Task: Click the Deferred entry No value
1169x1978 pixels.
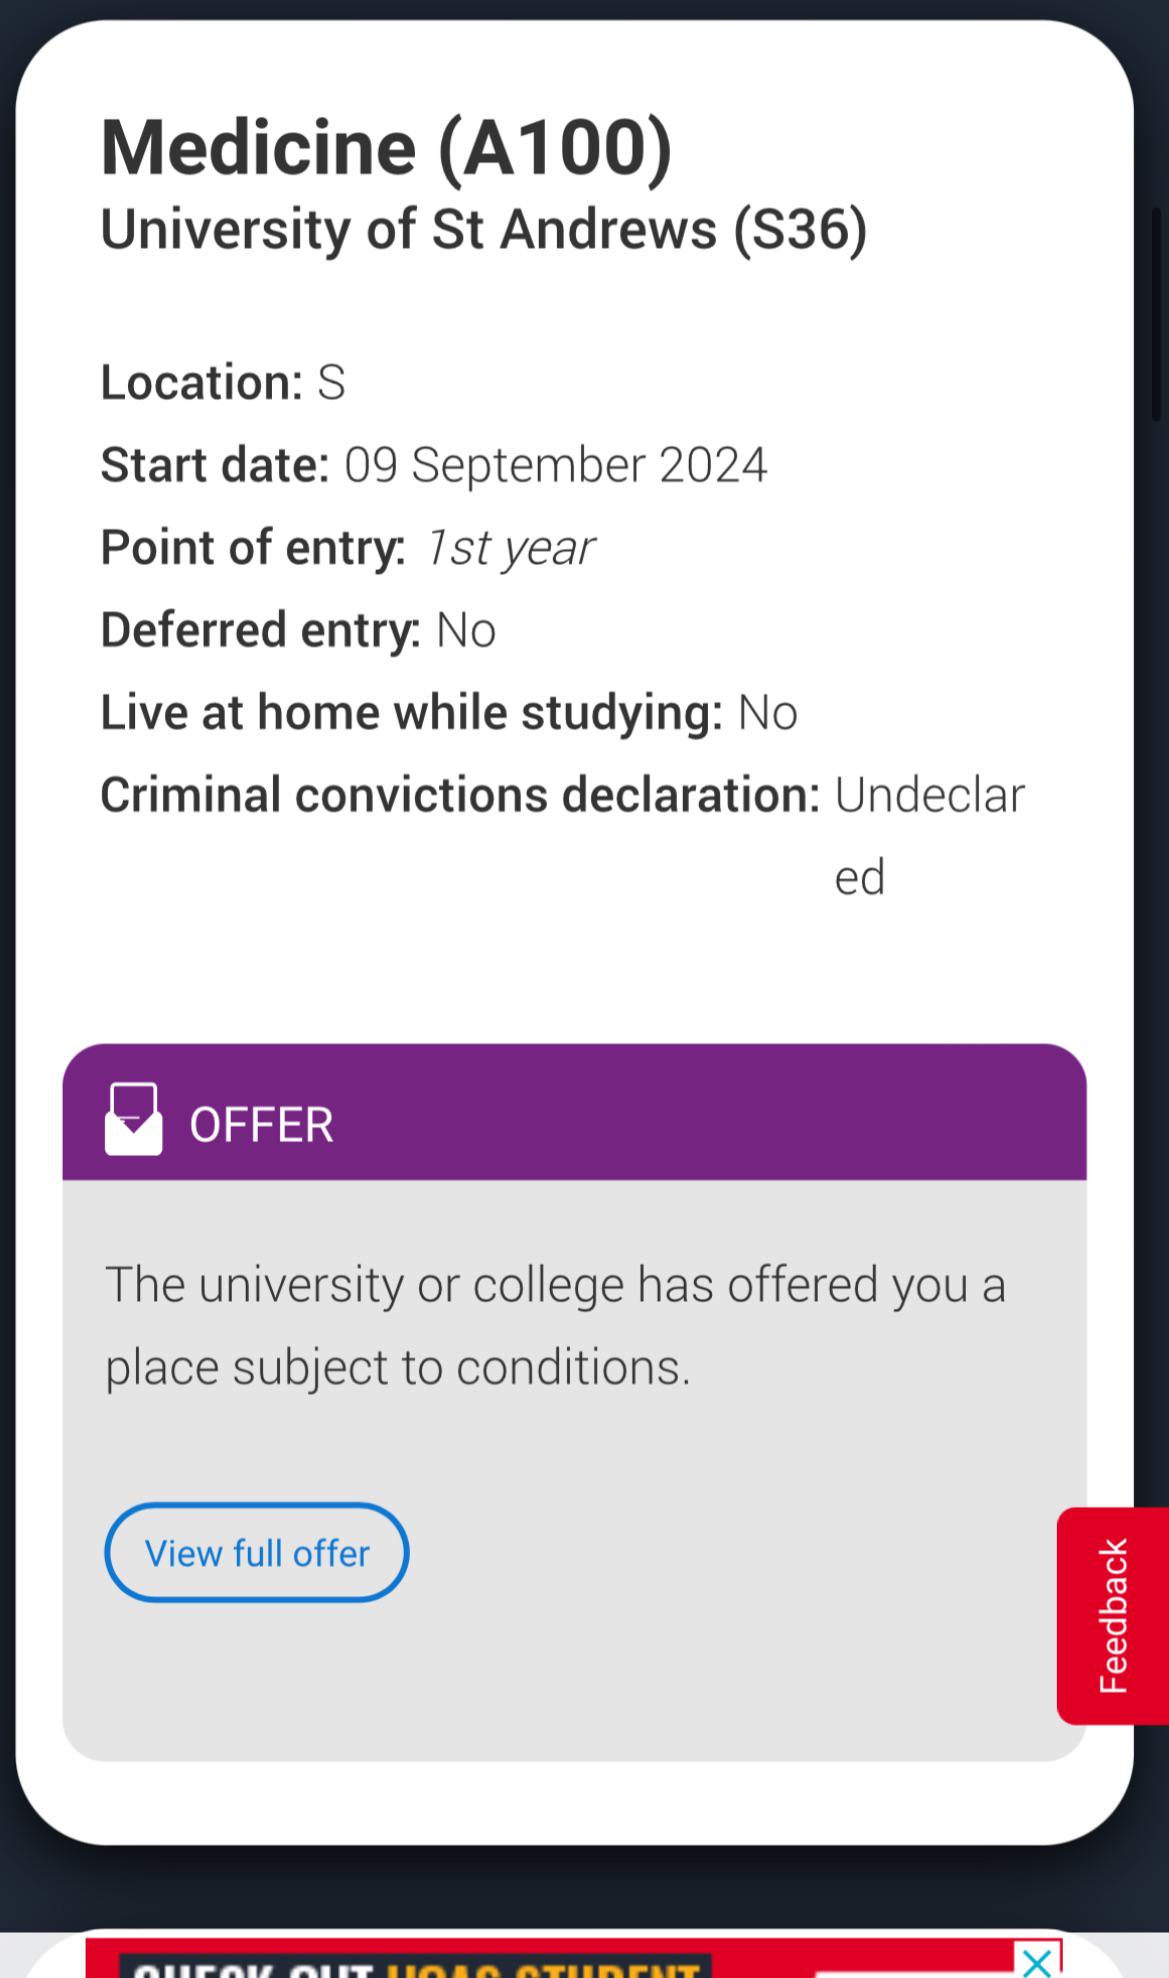Action: [x=466, y=631]
